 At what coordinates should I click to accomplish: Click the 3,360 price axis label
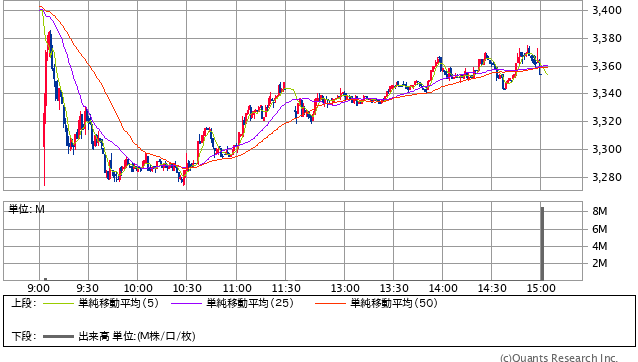(x=607, y=66)
